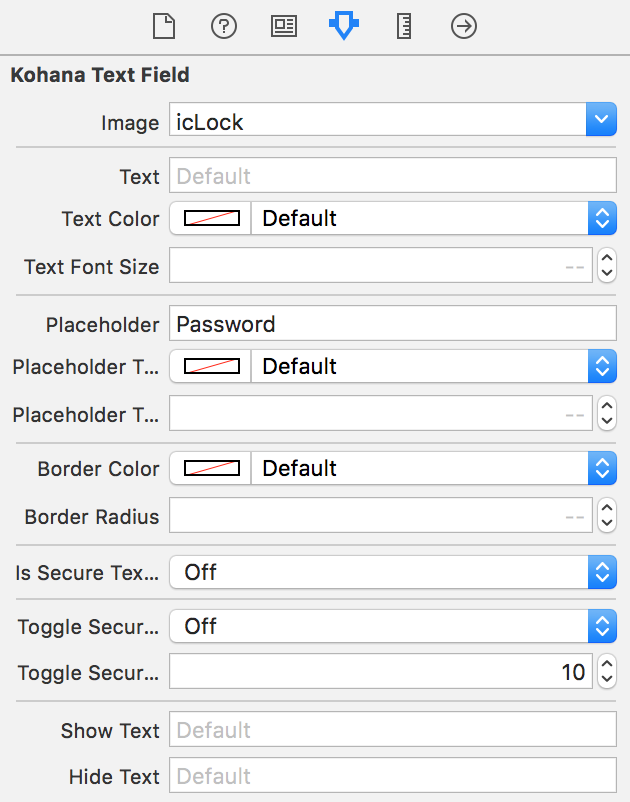Screen dimensions: 630x802
Task: Click the Text Color swatch well
Action: point(211,218)
